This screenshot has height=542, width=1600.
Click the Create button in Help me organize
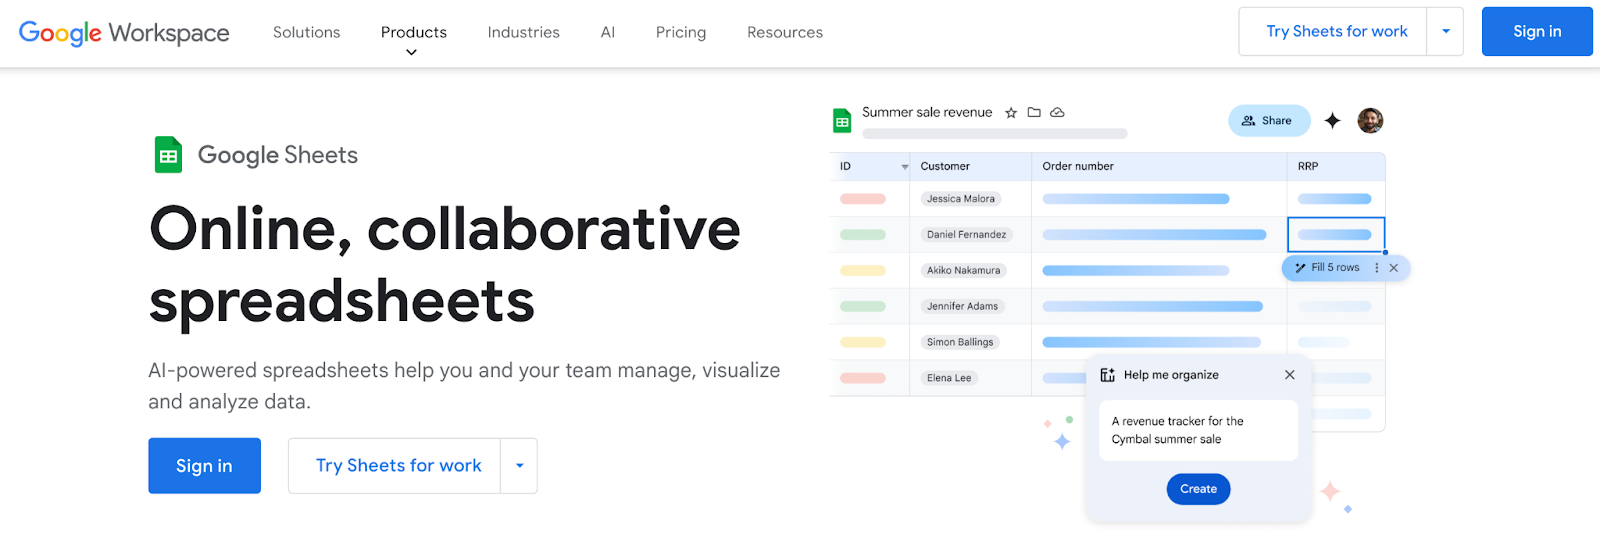click(x=1198, y=489)
